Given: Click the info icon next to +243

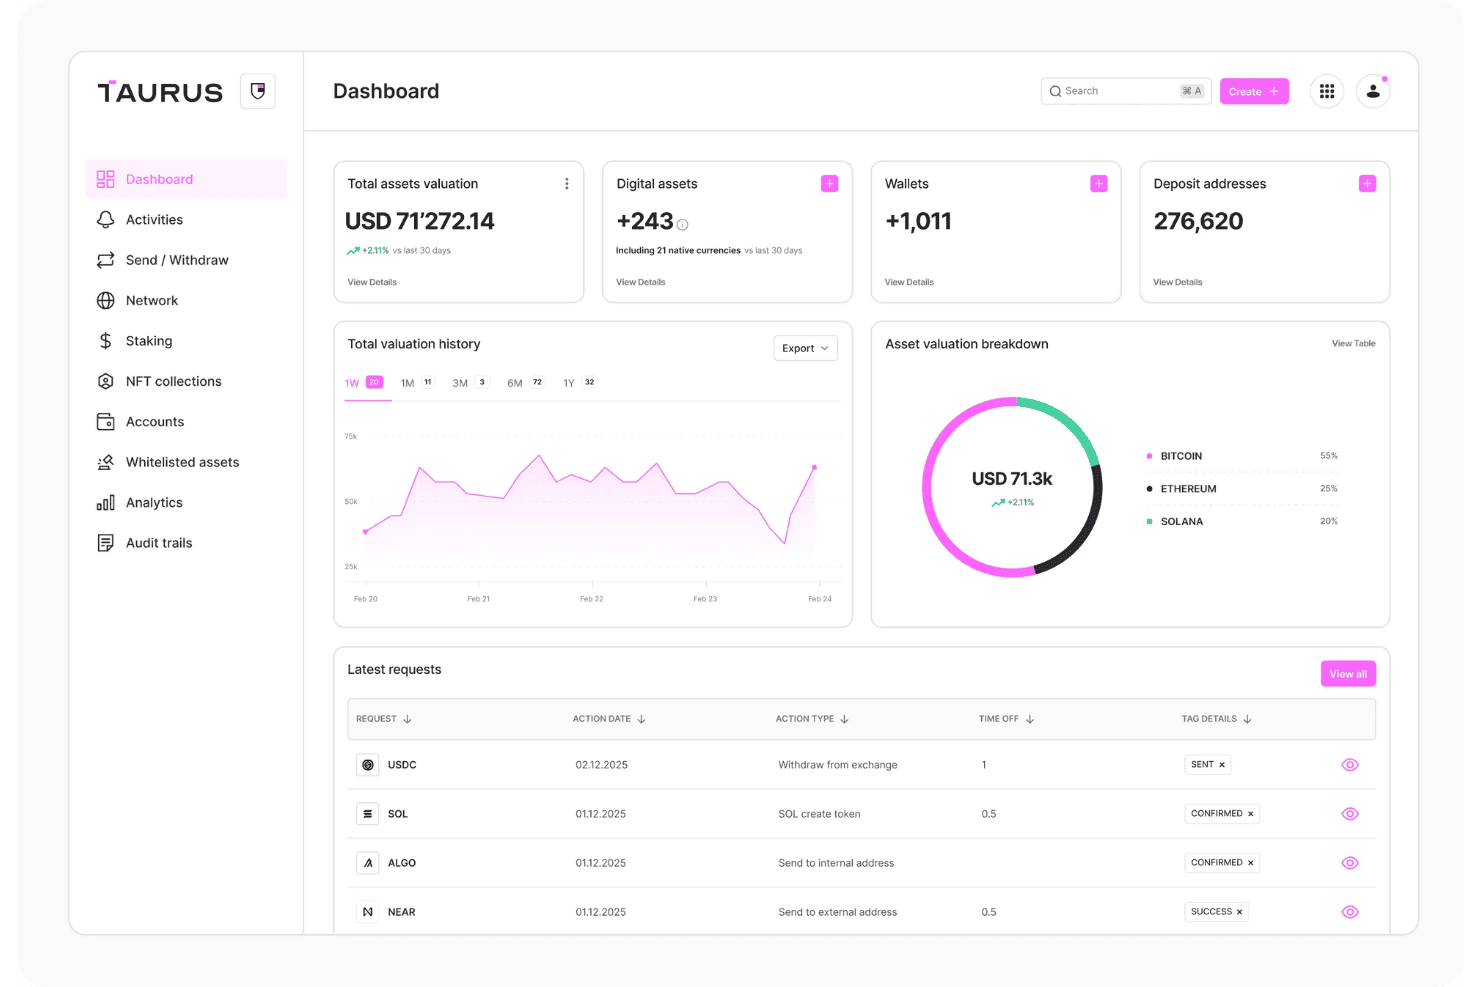Looking at the screenshot, I should [x=683, y=225].
